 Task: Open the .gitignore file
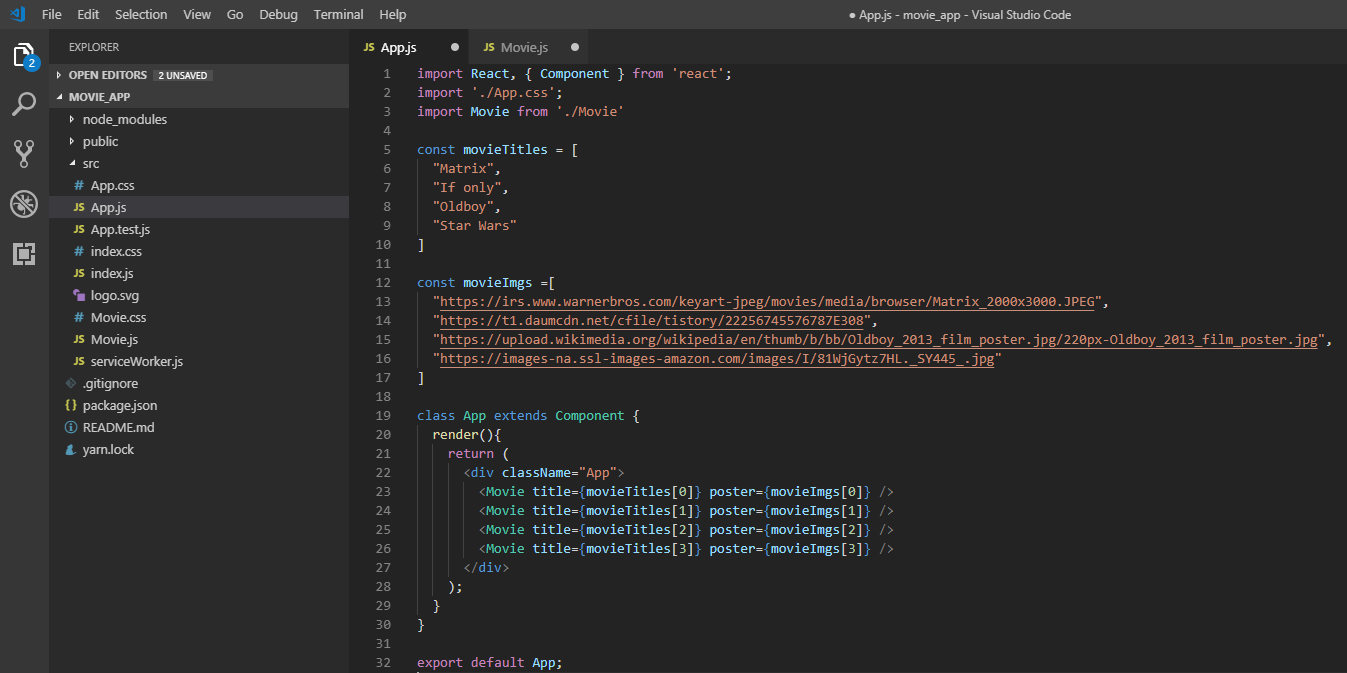[x=199, y=383]
